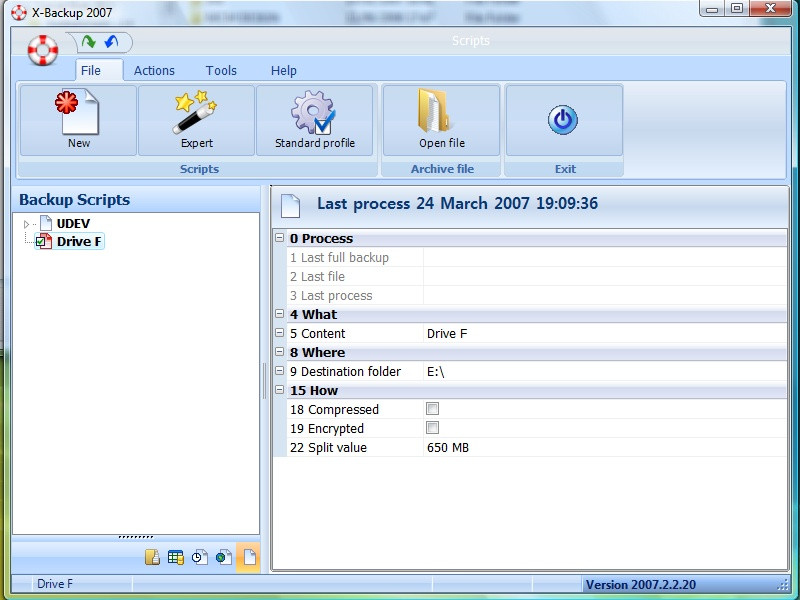Viewport: 800px width, 600px height.
Task: Open the archive folder view icon at bottom
Action: (152, 557)
